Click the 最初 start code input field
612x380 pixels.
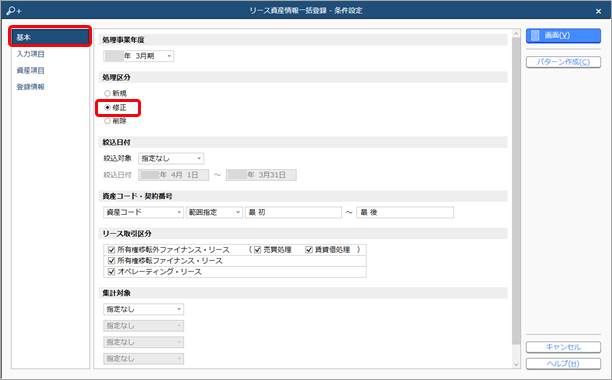pos(294,212)
